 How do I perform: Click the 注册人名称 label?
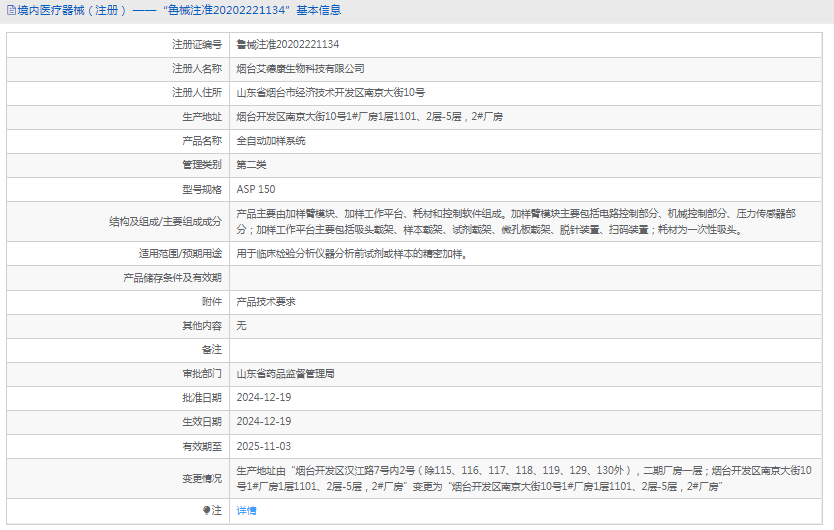(x=197, y=69)
